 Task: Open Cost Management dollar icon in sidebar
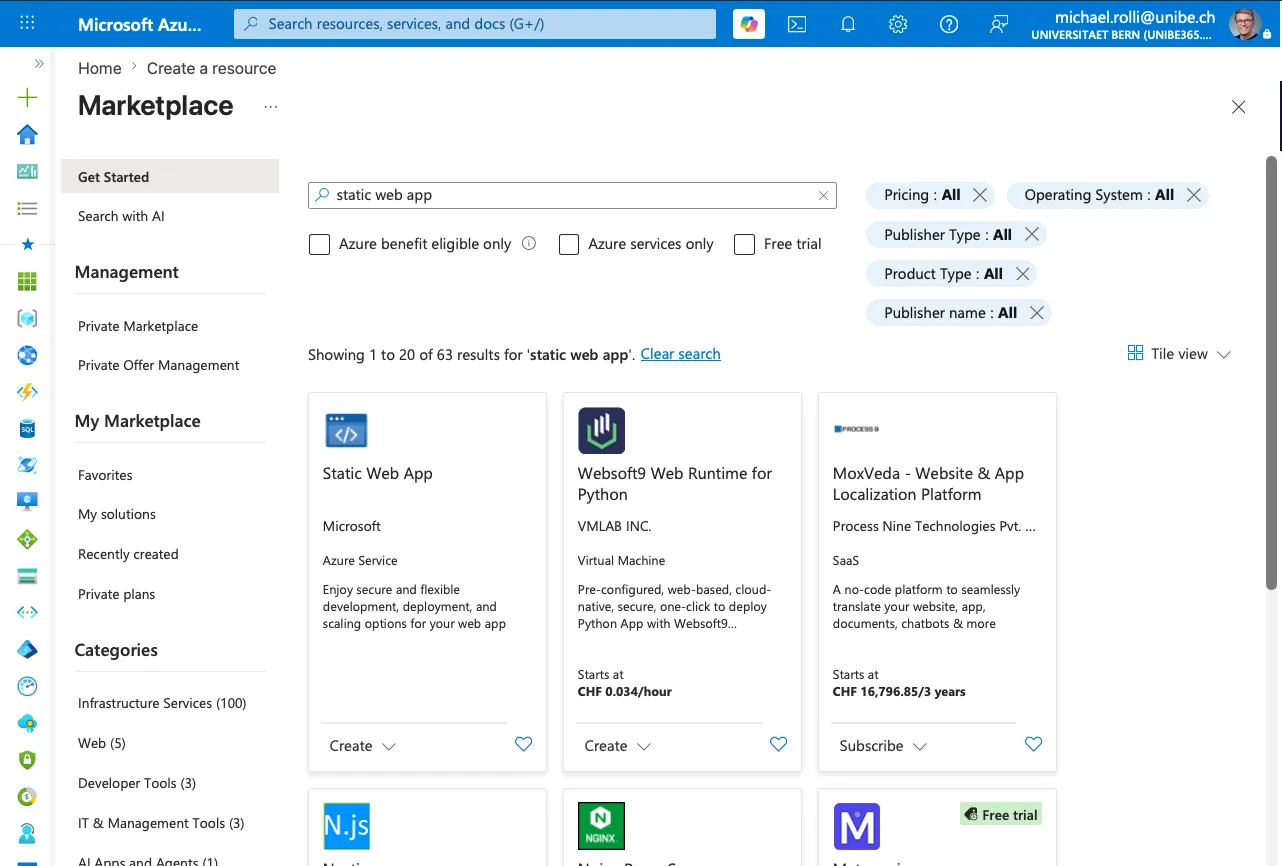click(27, 796)
